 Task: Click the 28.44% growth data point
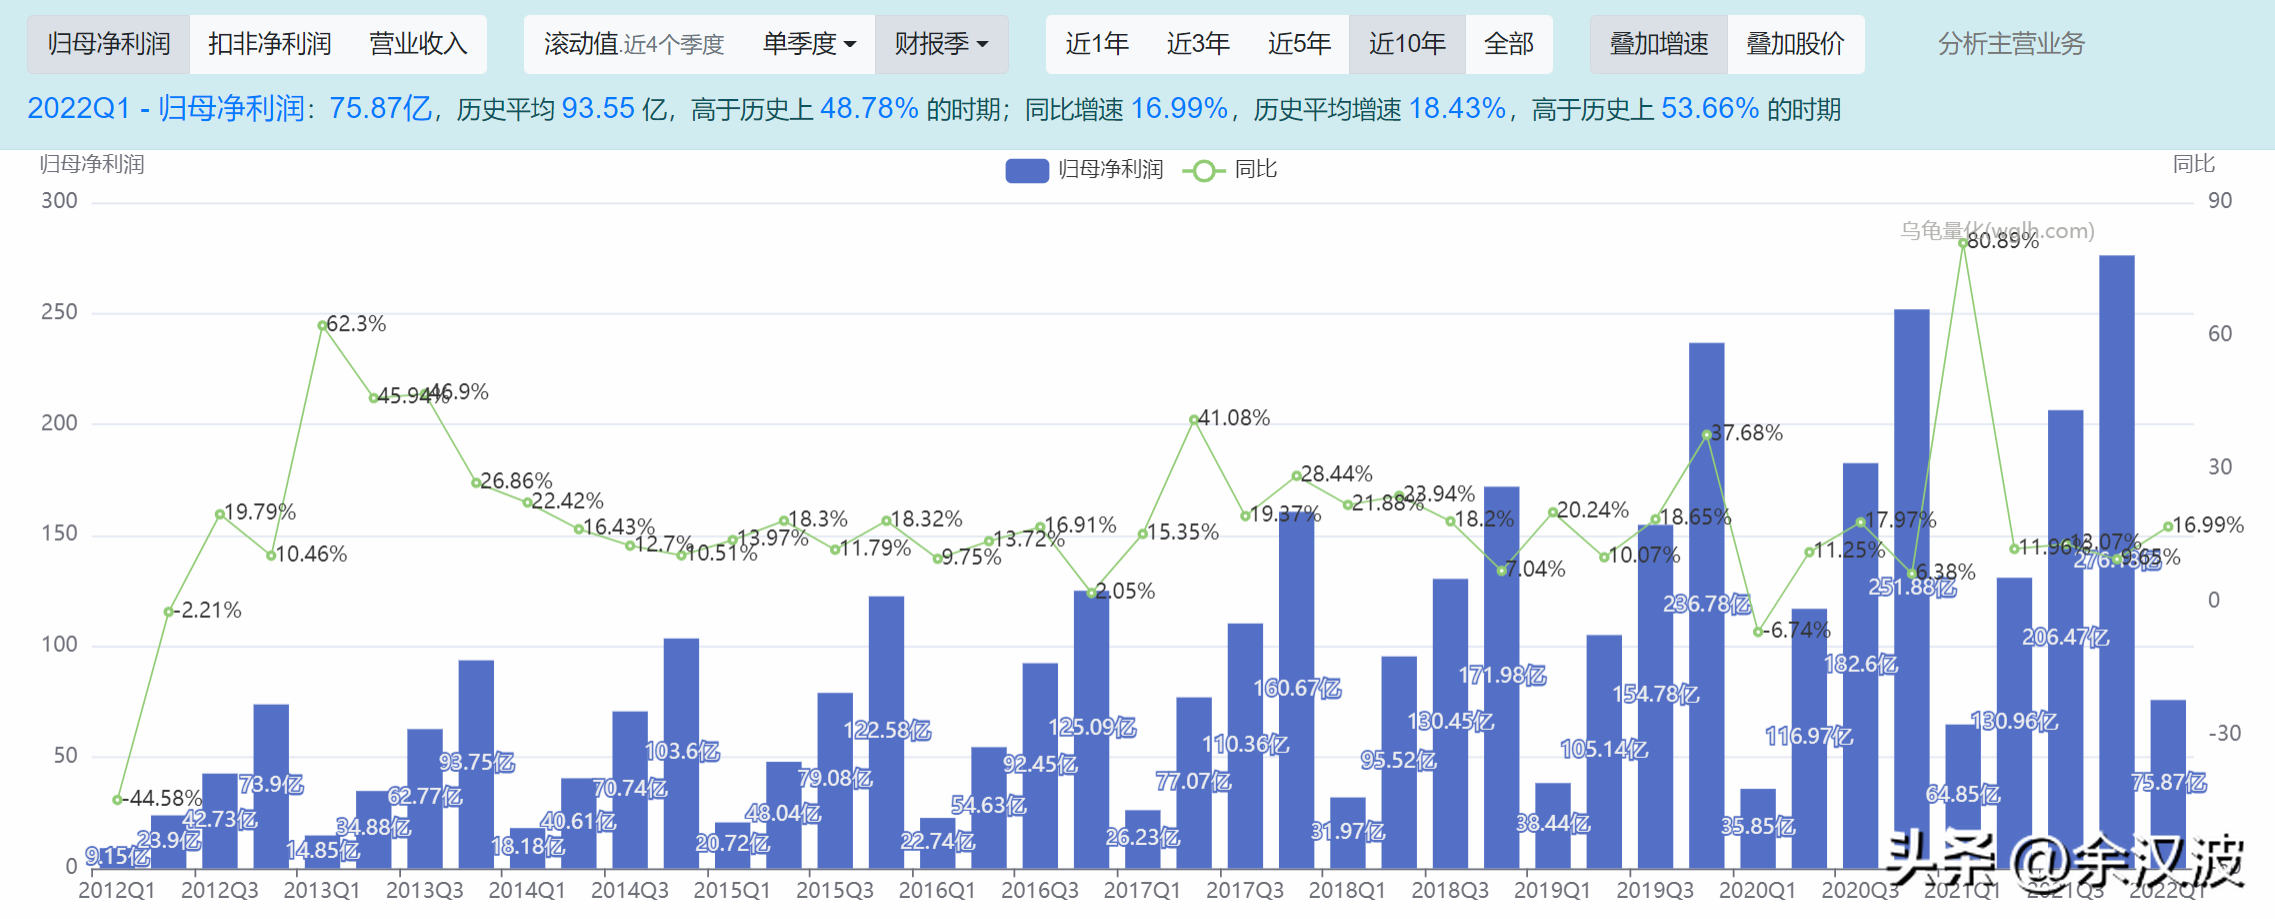coord(1296,476)
